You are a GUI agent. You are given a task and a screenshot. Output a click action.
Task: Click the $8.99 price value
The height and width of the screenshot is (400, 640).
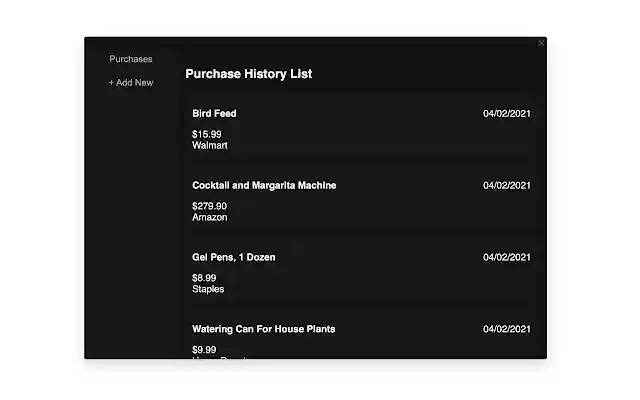tap(204, 278)
